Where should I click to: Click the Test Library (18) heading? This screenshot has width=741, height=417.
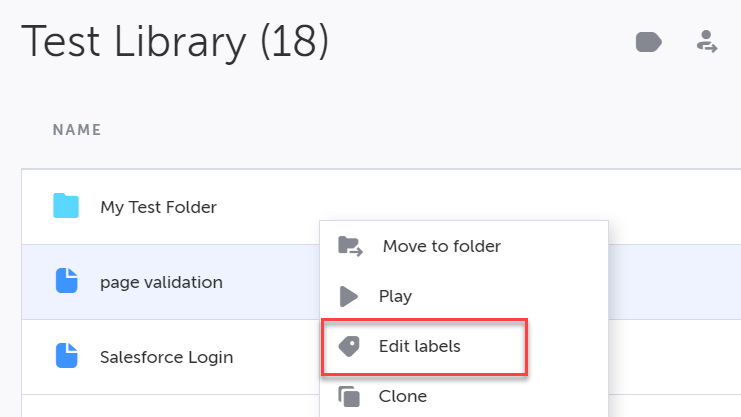tap(175, 42)
